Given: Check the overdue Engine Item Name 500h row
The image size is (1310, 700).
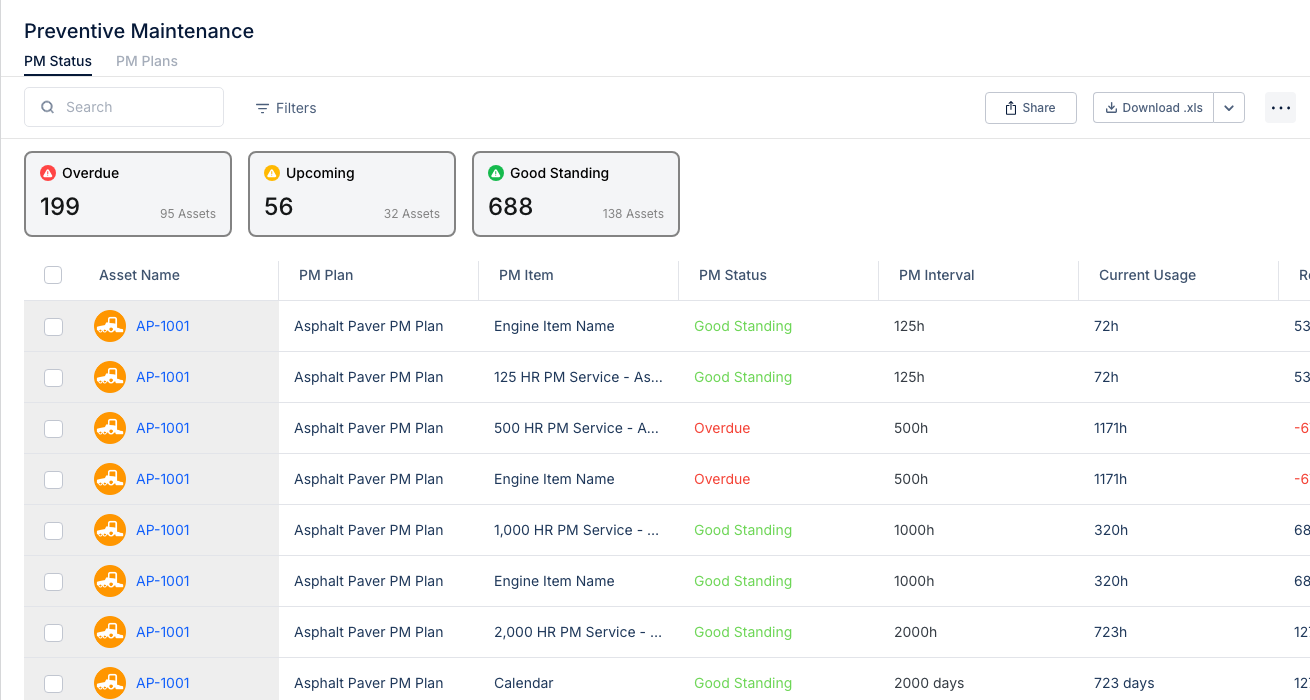Looking at the screenshot, I should tap(53, 479).
